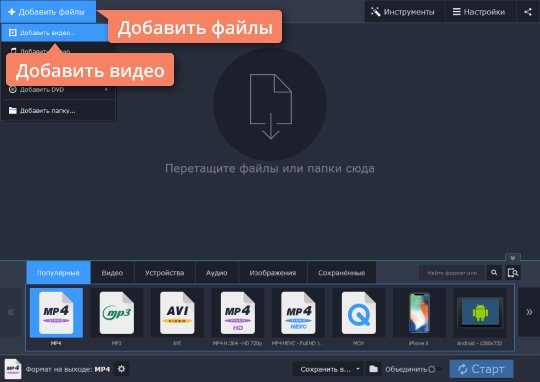Click the output folder icon

click(x=374, y=369)
